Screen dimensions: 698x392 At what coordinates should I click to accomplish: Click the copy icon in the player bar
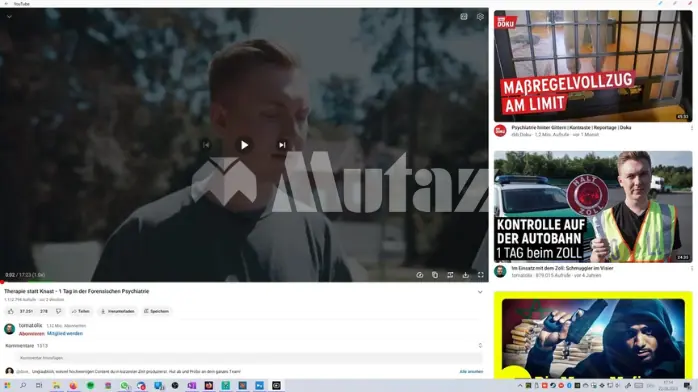point(435,275)
